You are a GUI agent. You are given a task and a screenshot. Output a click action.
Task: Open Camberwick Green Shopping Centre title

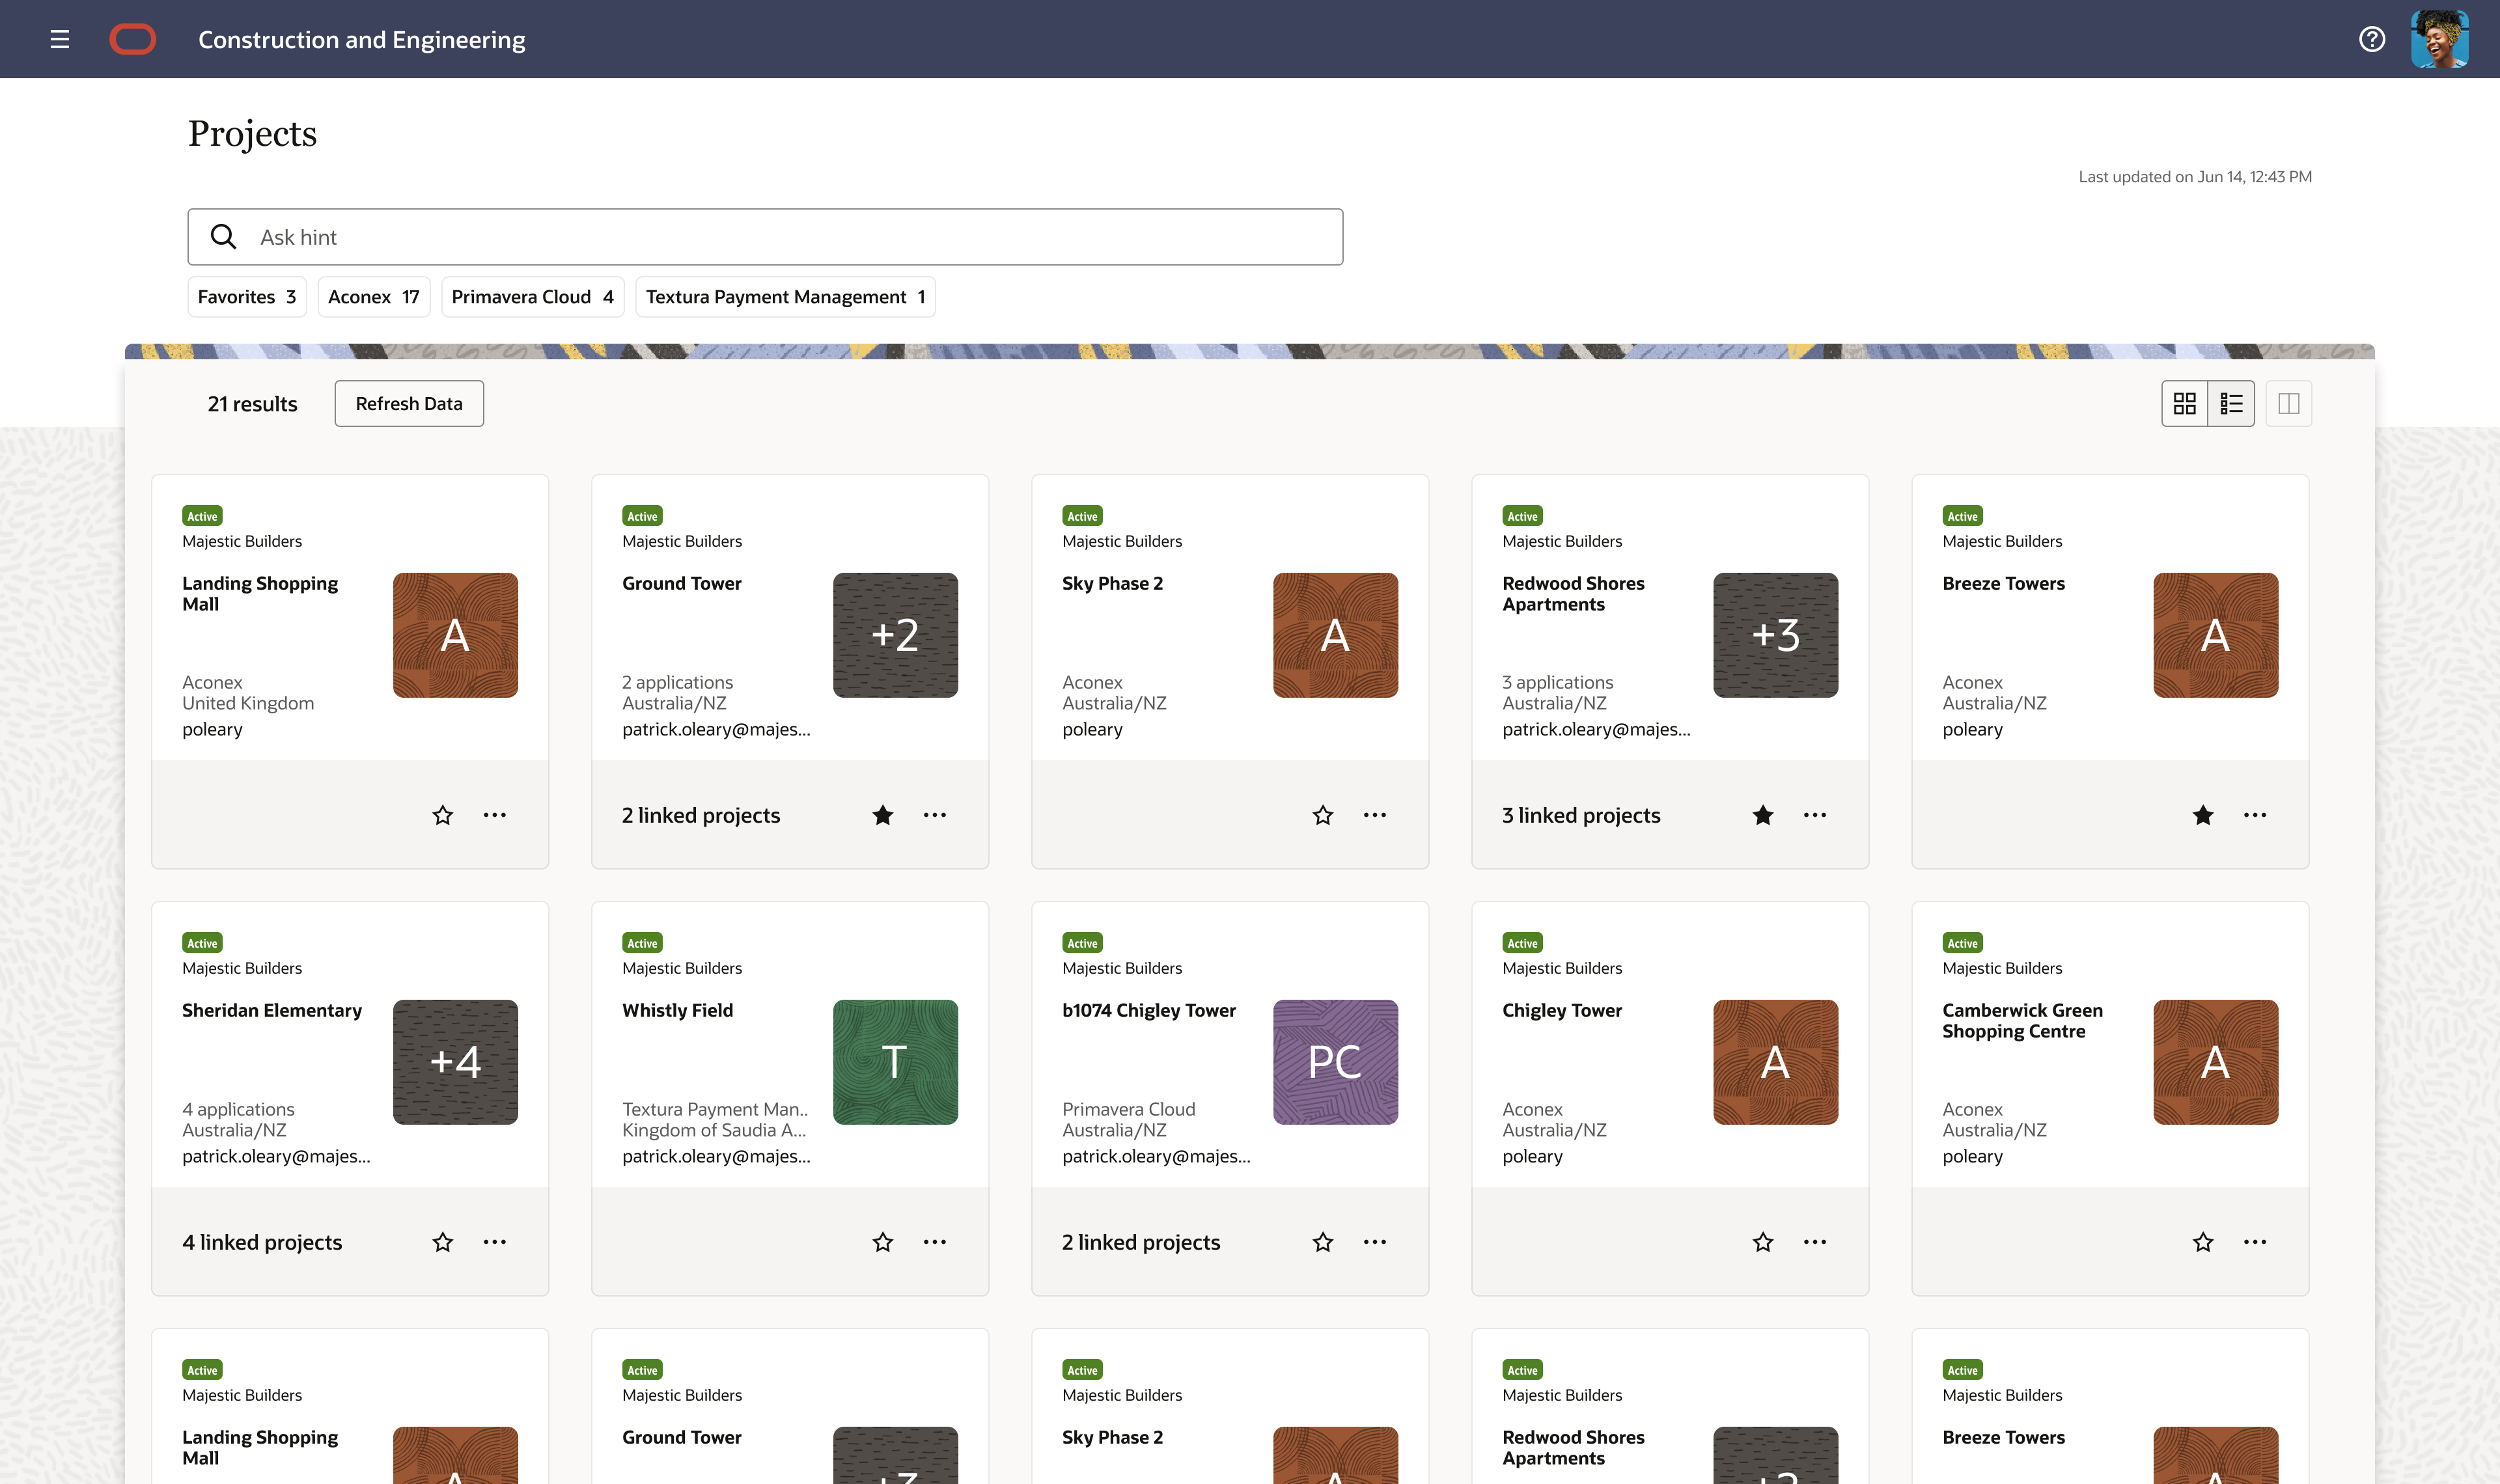(x=2022, y=1021)
